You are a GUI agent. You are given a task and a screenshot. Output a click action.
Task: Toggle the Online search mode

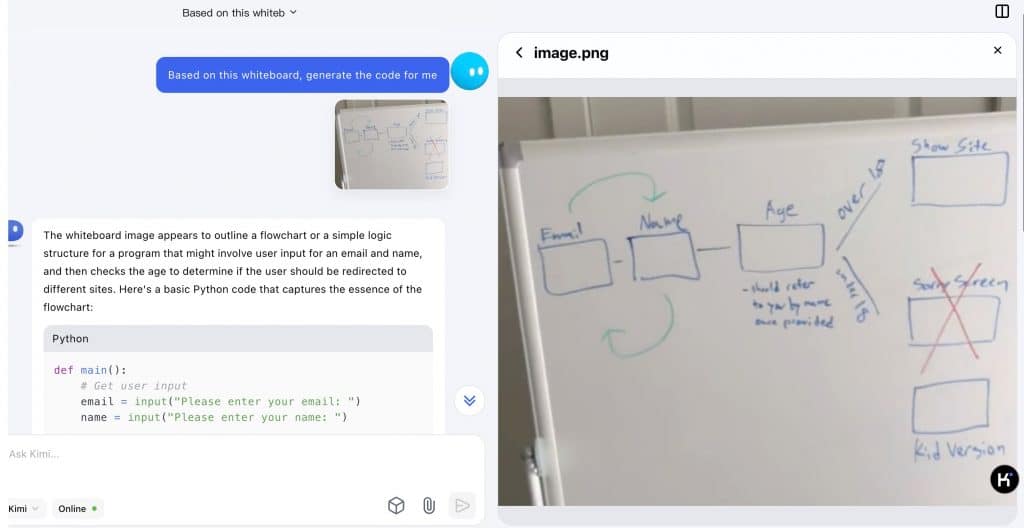(78, 508)
